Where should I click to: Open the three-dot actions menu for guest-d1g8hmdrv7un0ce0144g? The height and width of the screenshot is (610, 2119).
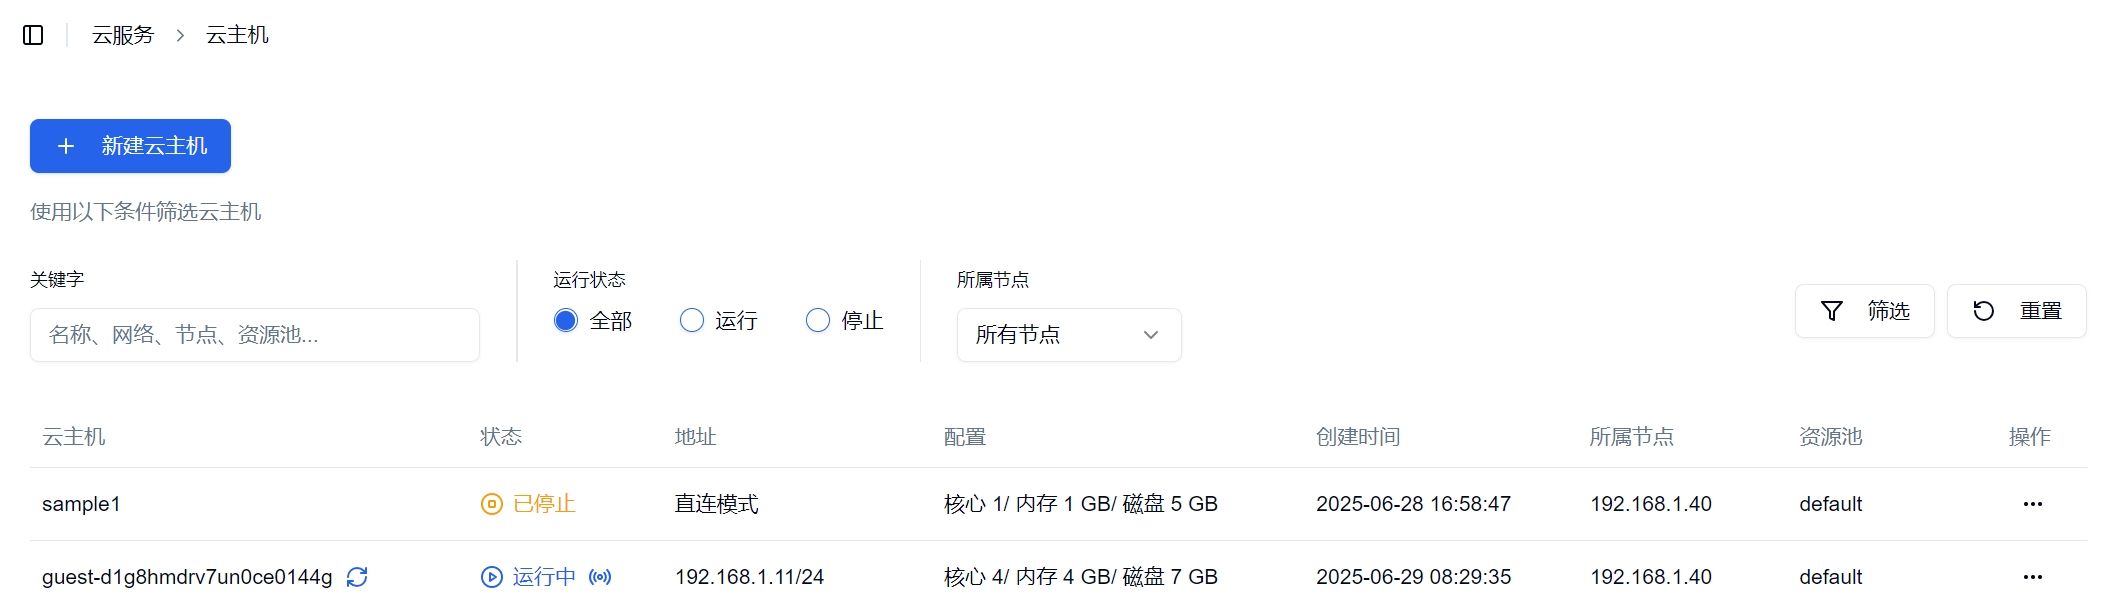pyautogui.click(x=2033, y=577)
